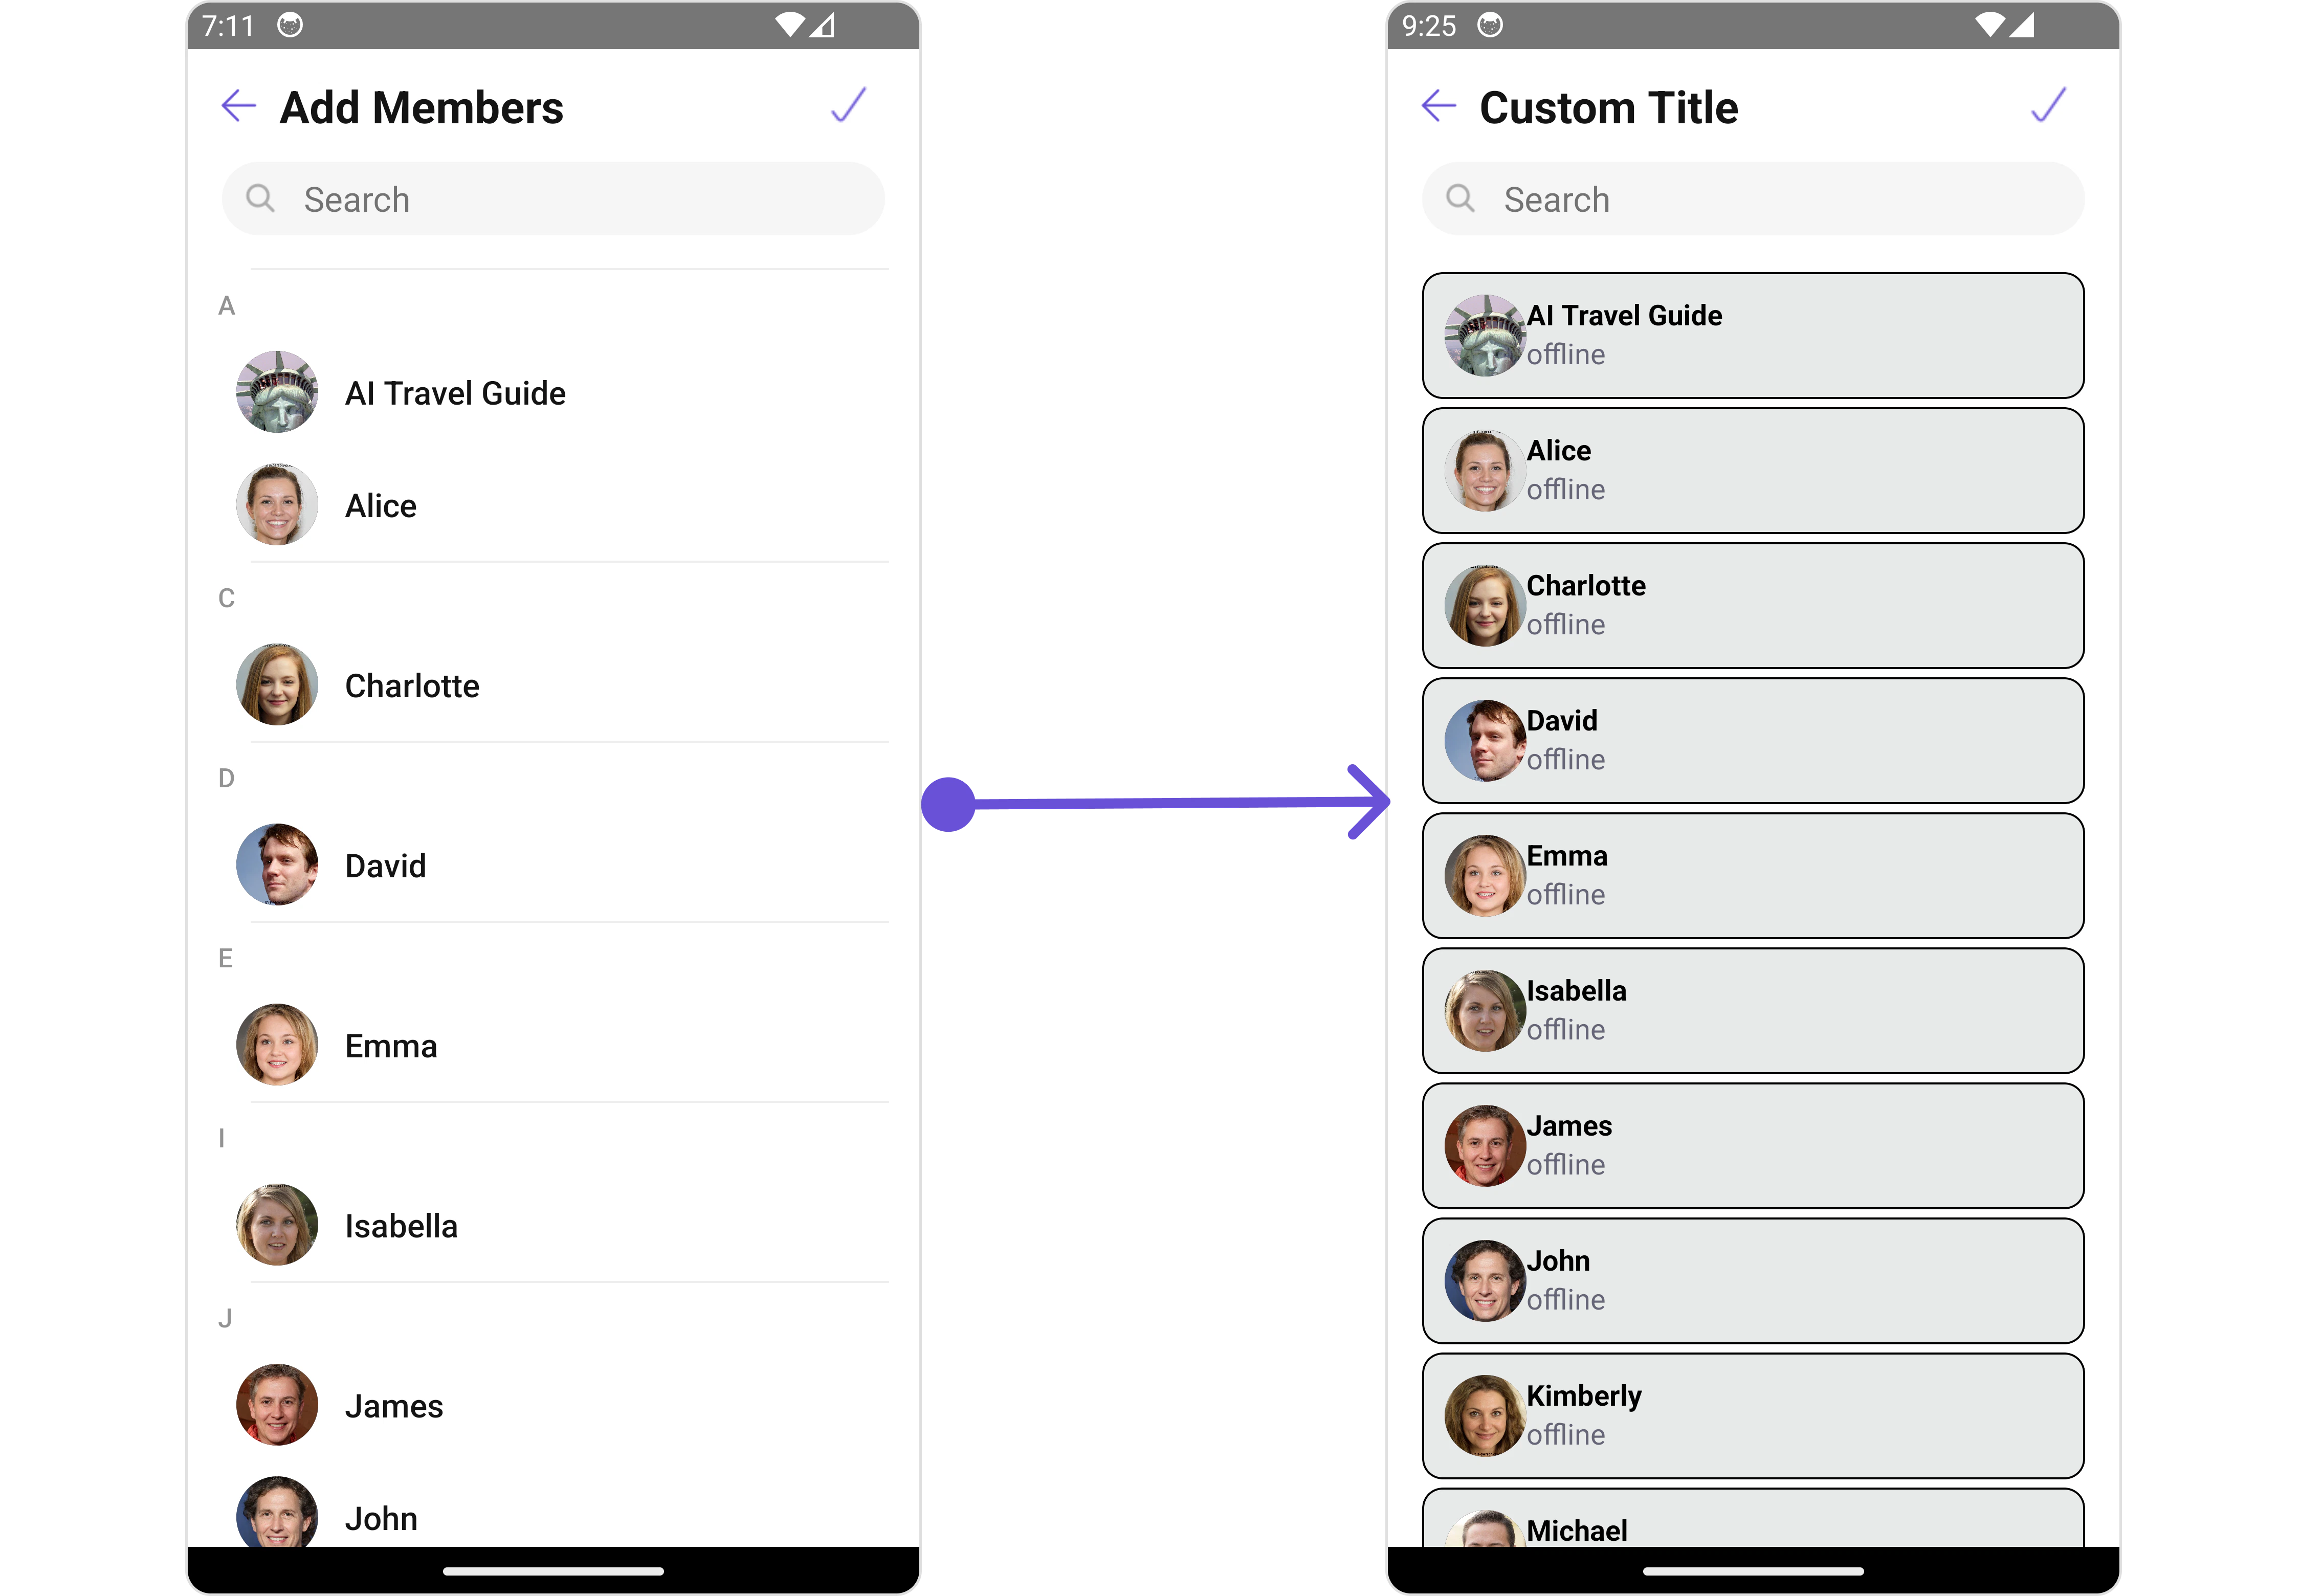Confirm selection with Custom Title checkmark
Image resolution: width=2301 pixels, height=1596 pixels.
click(x=2048, y=104)
